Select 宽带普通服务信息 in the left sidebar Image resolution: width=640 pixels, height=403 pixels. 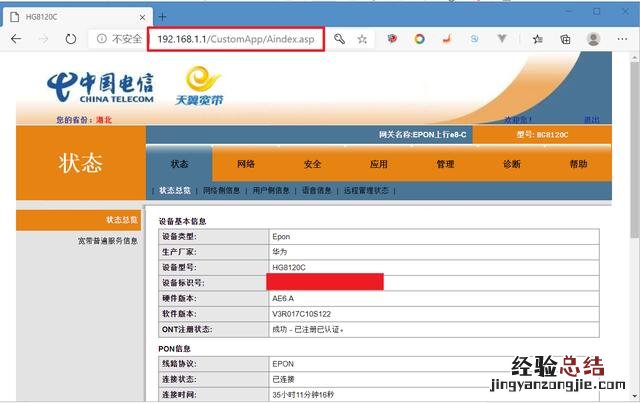click(x=107, y=241)
